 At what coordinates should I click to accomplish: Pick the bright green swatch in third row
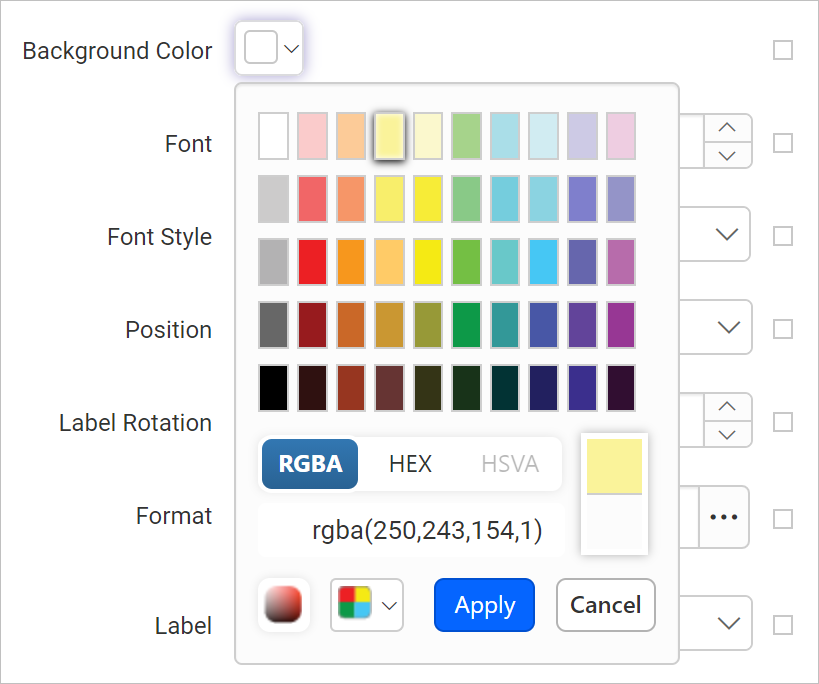pyautogui.click(x=466, y=262)
